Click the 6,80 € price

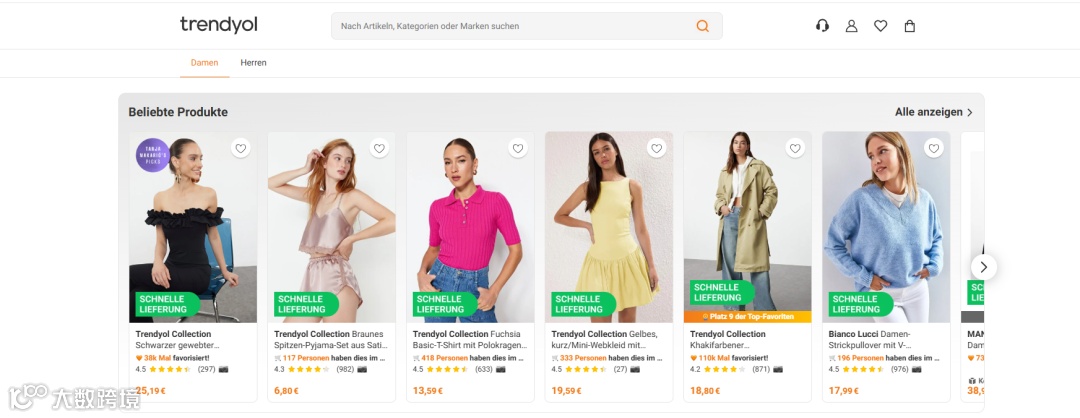click(287, 391)
